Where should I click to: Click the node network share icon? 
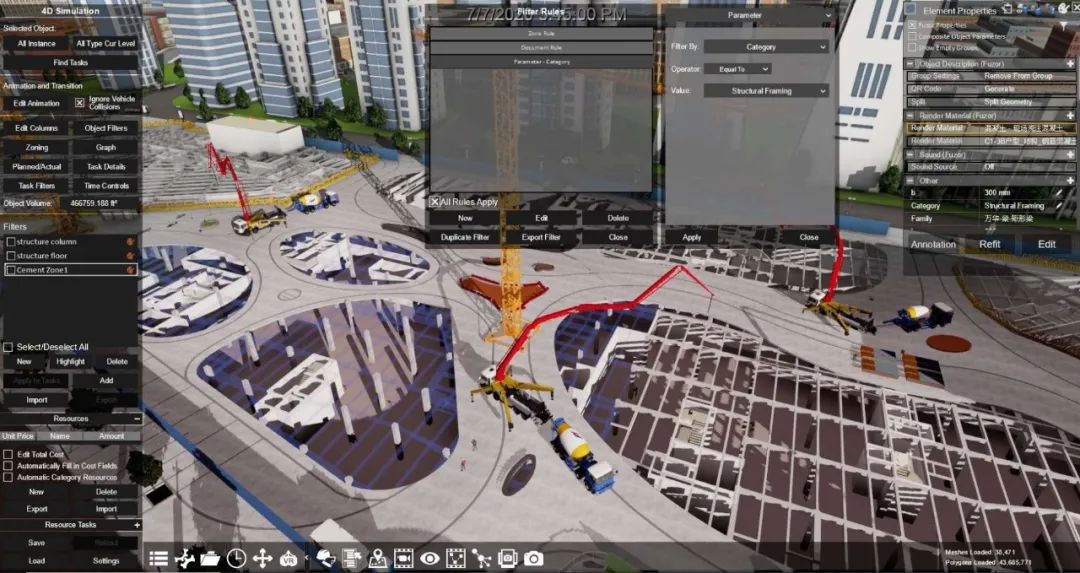[481, 559]
